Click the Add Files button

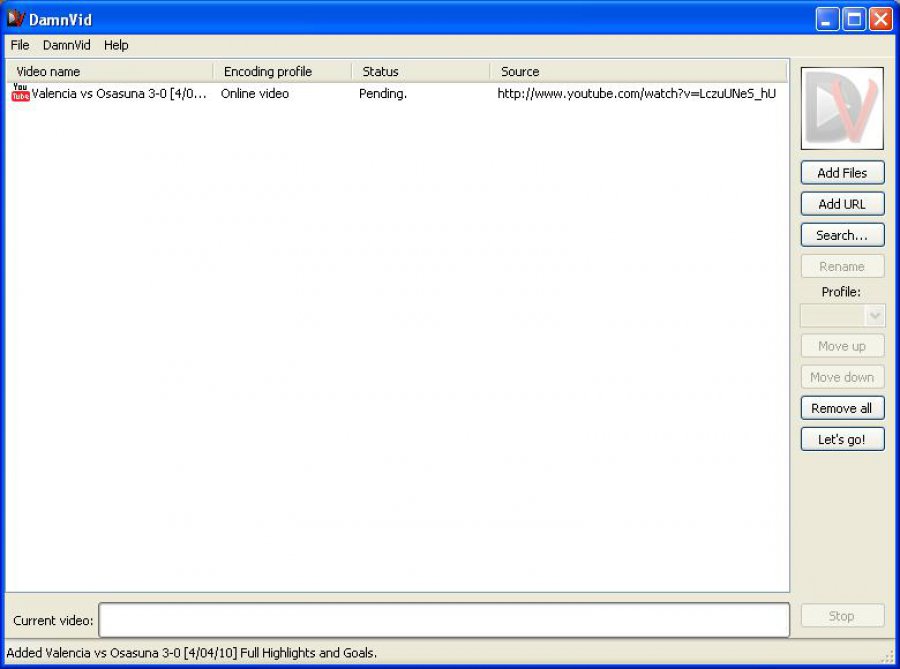pos(842,173)
